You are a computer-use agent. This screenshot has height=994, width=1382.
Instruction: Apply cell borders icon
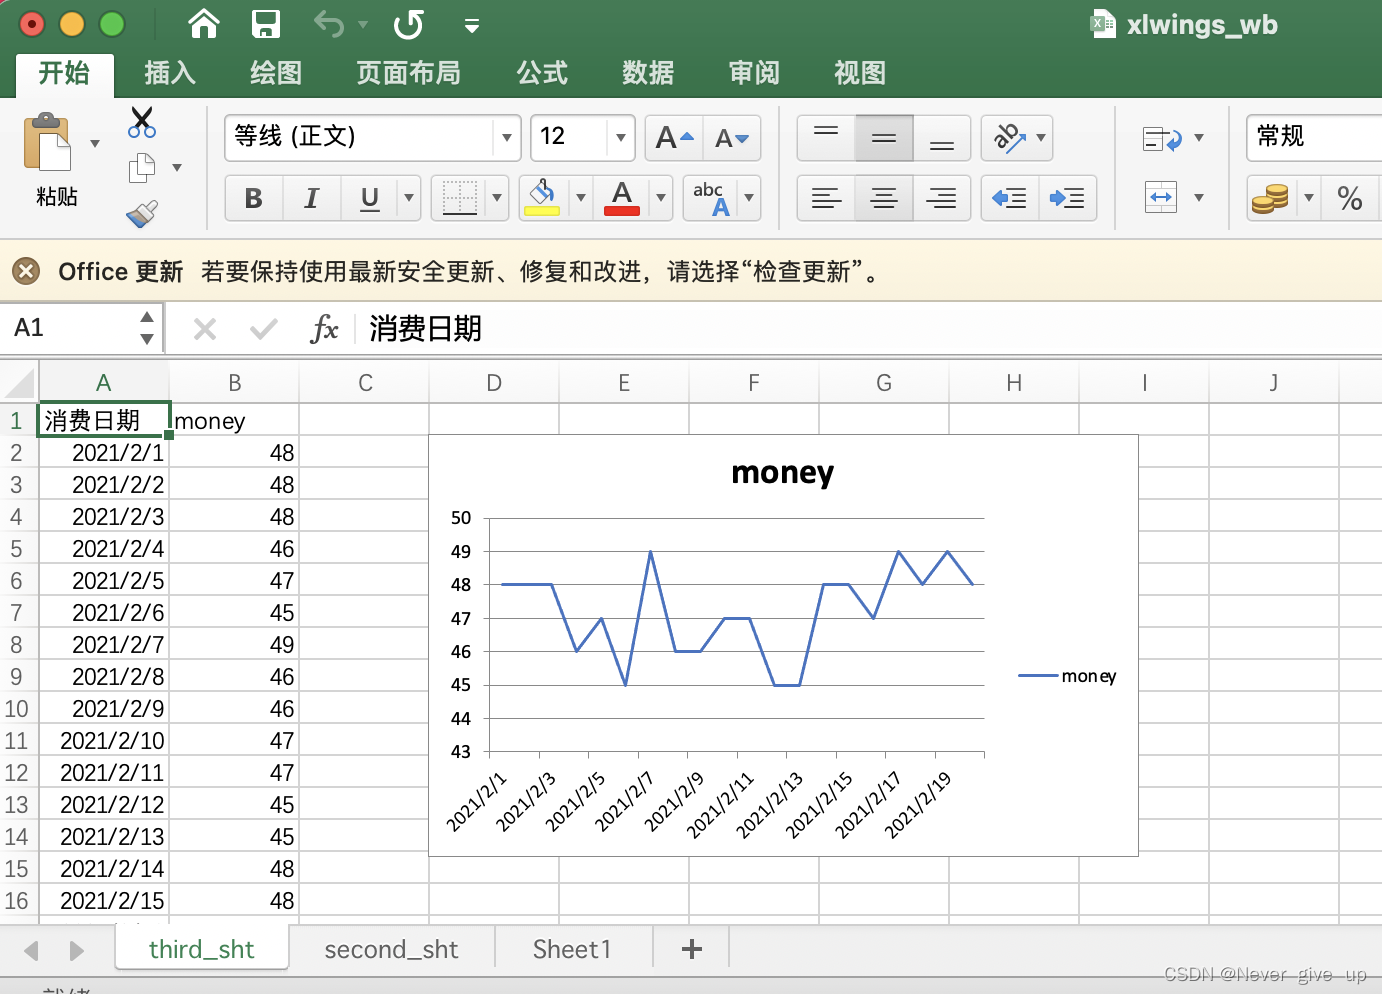460,198
